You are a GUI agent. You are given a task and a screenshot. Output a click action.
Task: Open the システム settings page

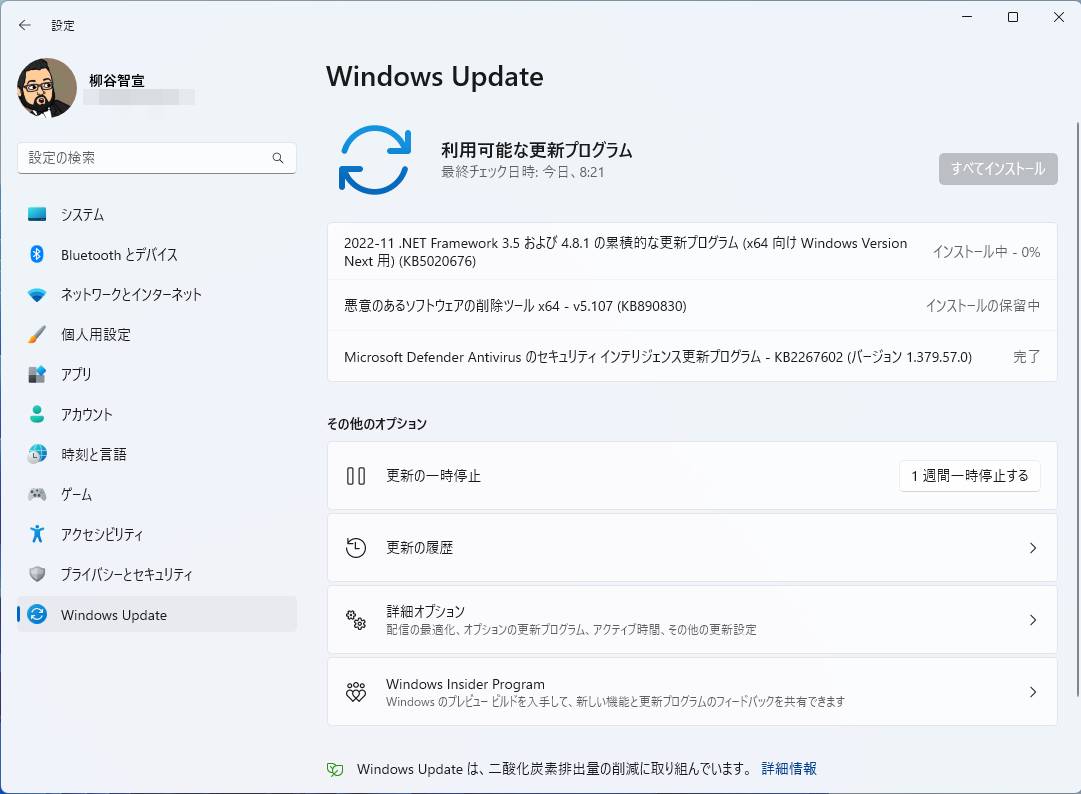[x=156, y=214]
